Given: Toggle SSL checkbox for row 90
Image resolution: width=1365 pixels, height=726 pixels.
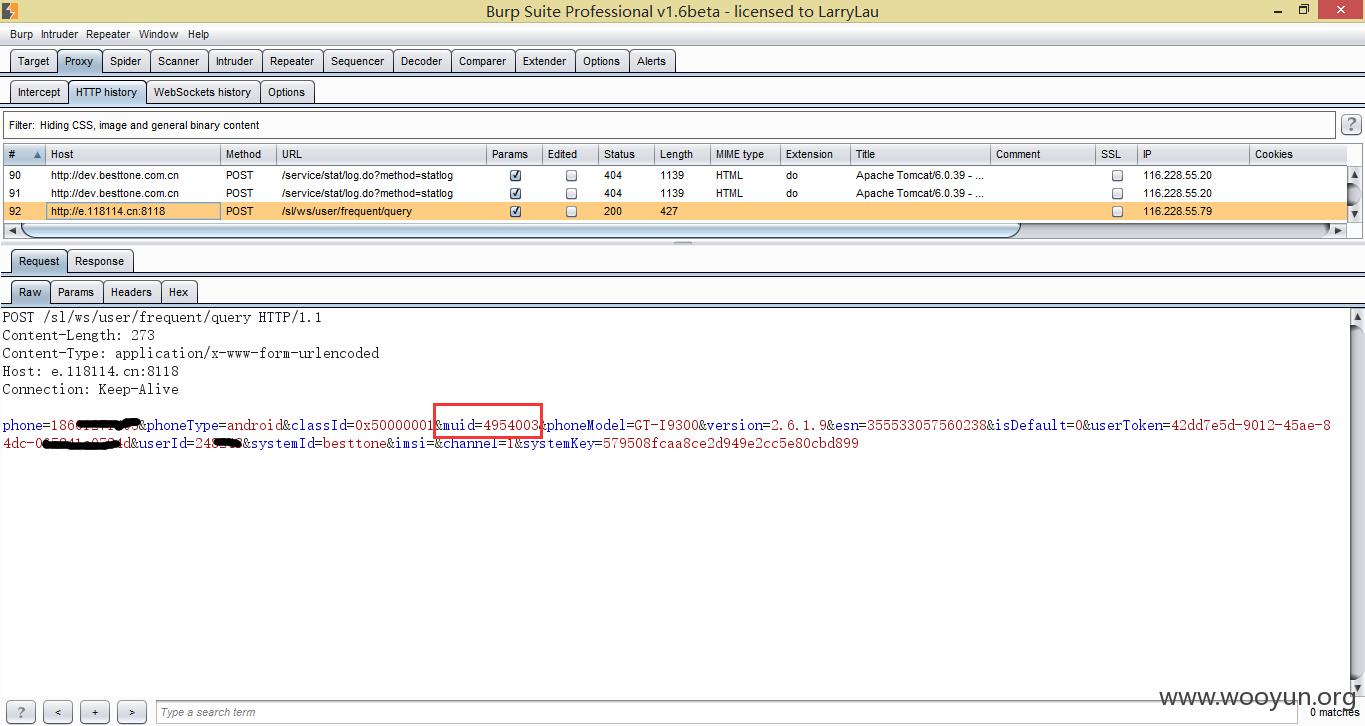Looking at the screenshot, I should click(1117, 175).
